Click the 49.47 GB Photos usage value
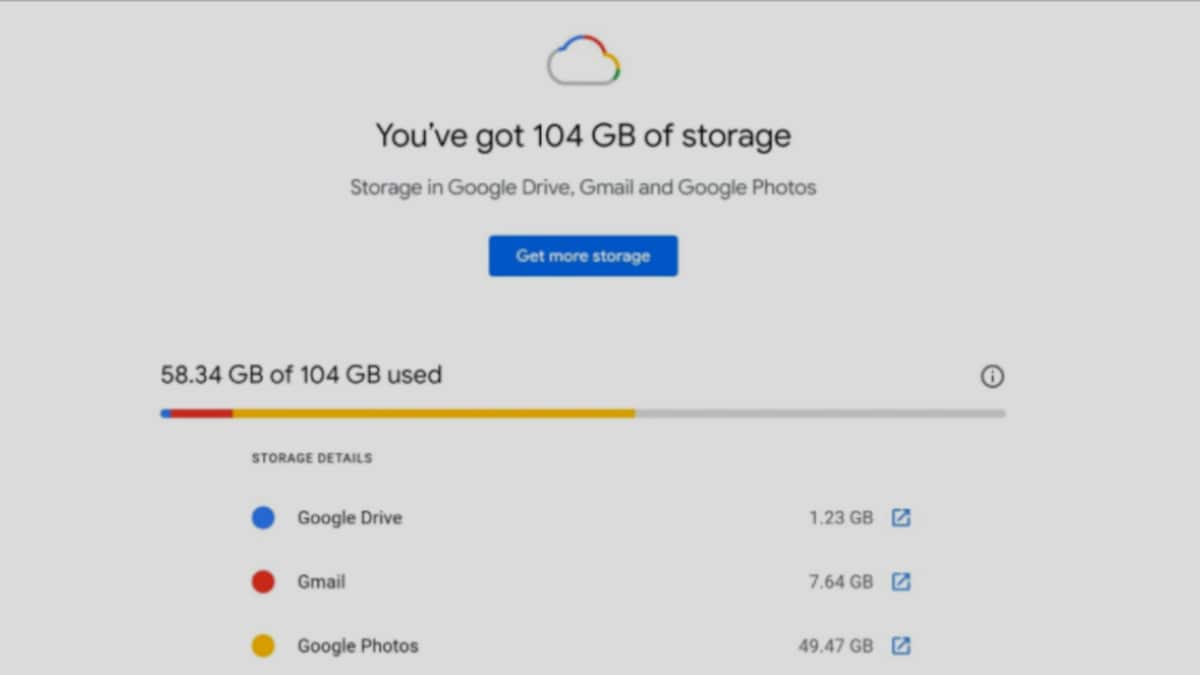Screen dimensions: 1200x675 click(x=835, y=646)
